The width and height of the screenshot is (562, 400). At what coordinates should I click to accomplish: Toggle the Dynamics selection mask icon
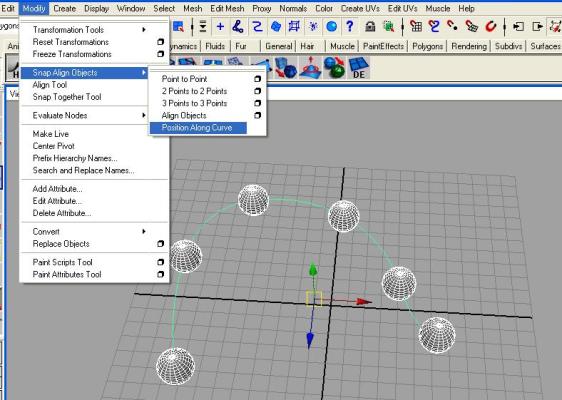(313, 27)
